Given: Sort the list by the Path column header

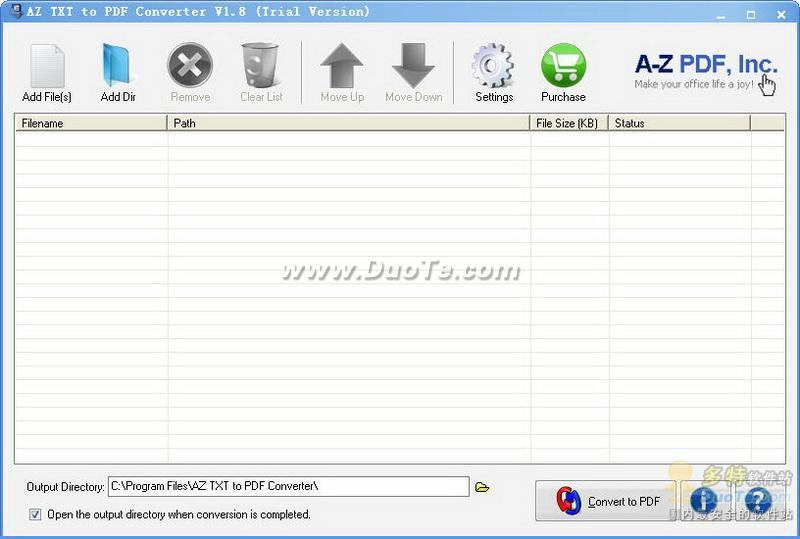Looking at the screenshot, I should [x=348, y=123].
